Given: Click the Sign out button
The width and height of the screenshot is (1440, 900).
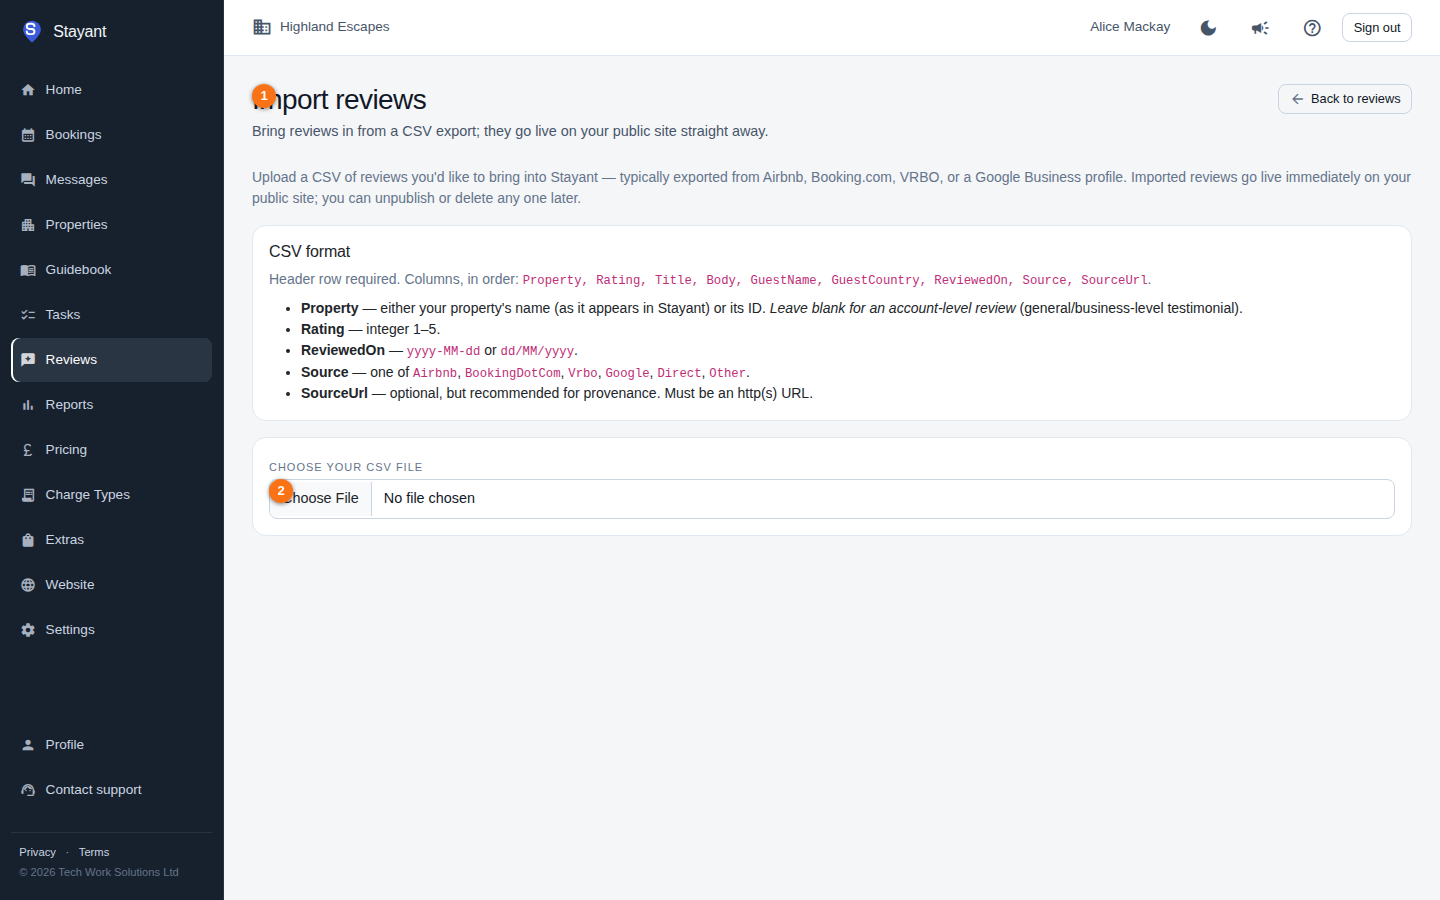Looking at the screenshot, I should pyautogui.click(x=1376, y=28).
